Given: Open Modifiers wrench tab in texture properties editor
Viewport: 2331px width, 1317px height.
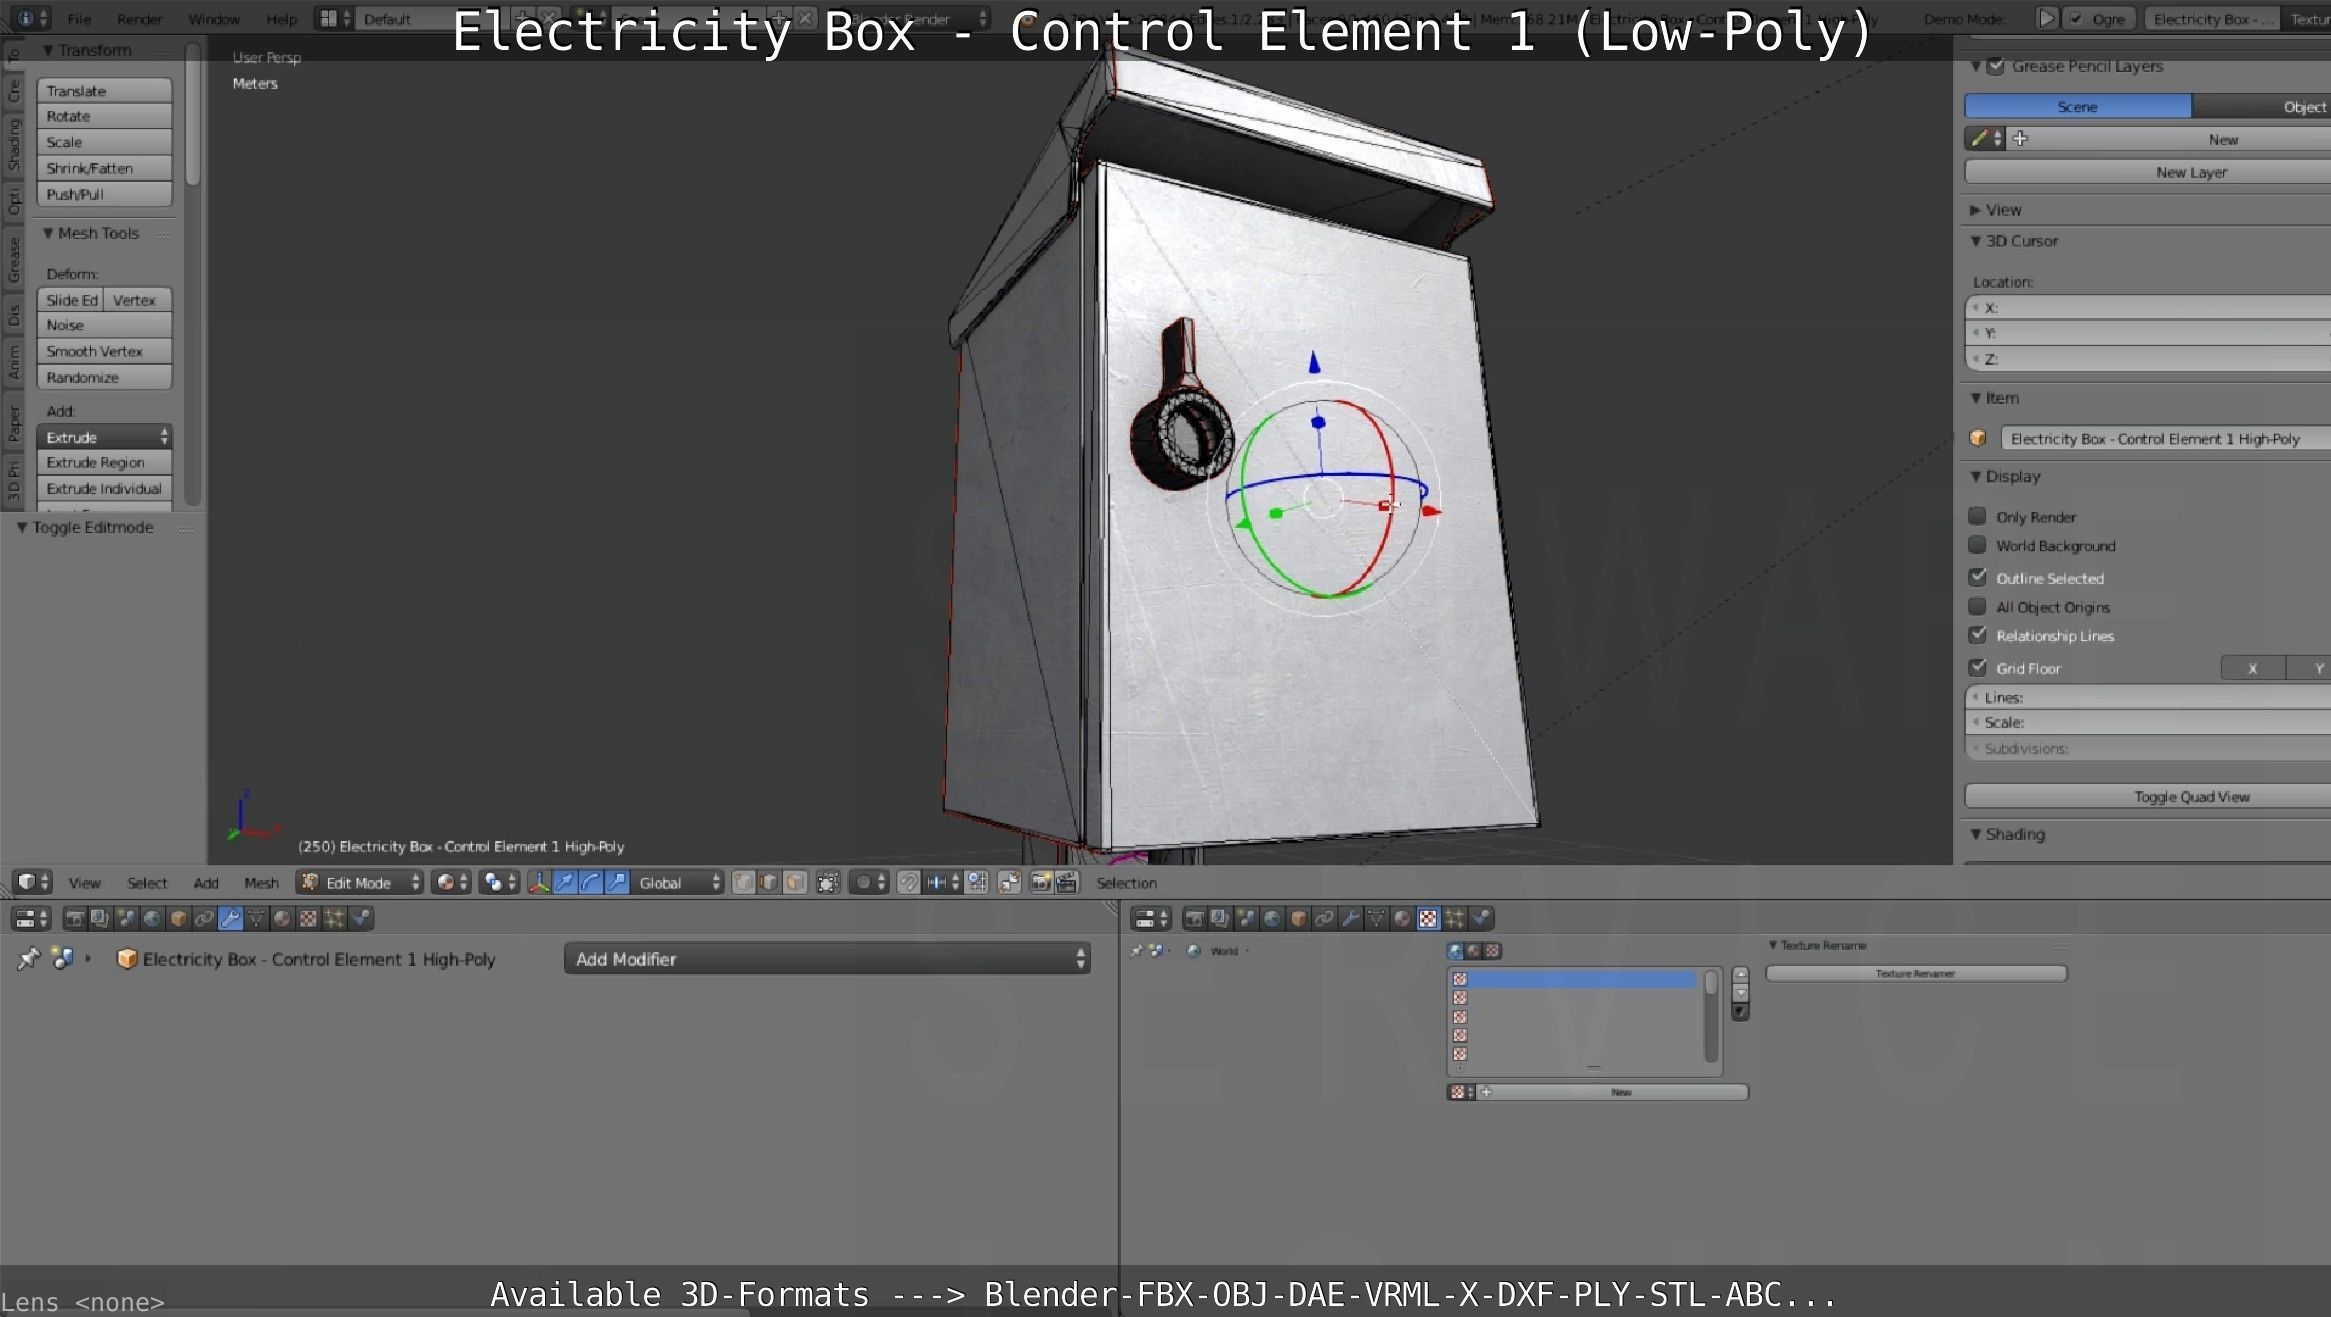Looking at the screenshot, I should 1350,918.
